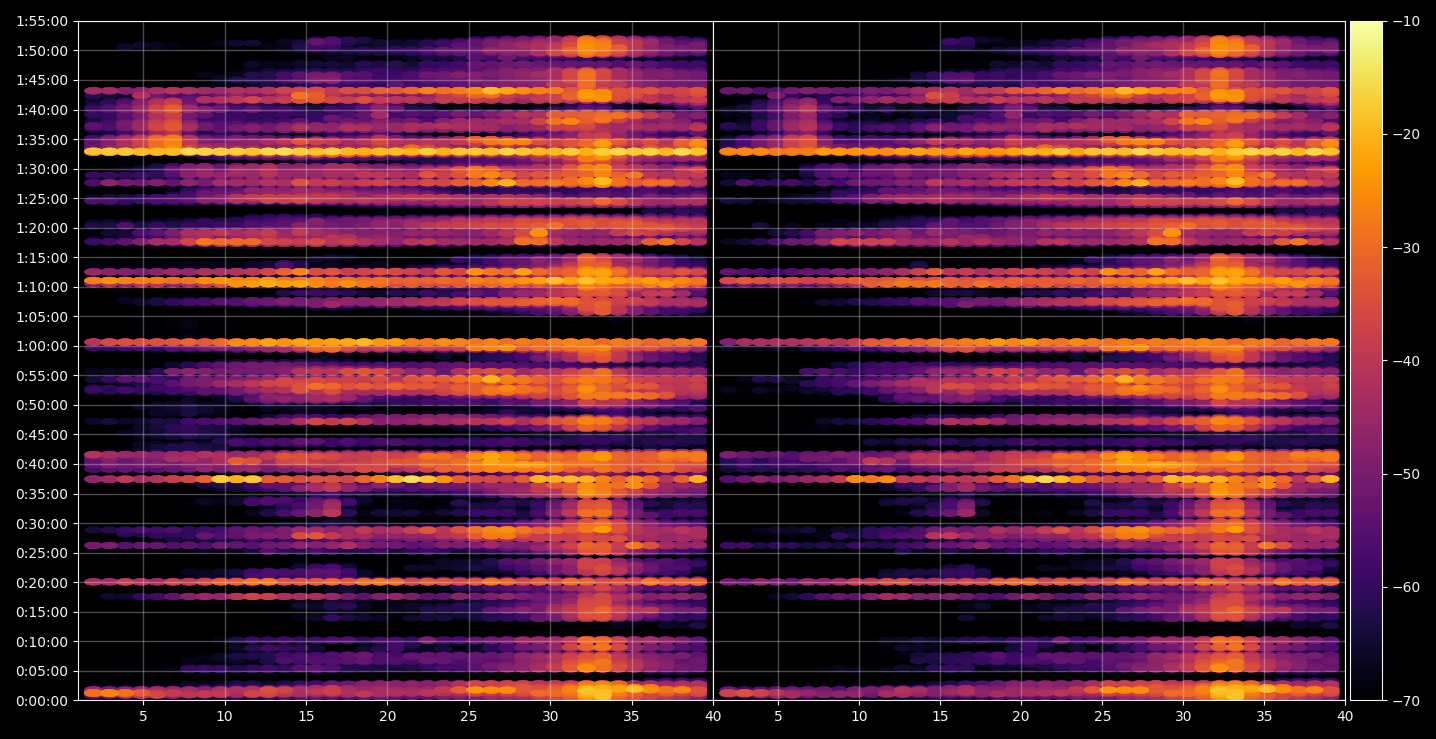Click the 1:20:00 time axis label

[42, 228]
